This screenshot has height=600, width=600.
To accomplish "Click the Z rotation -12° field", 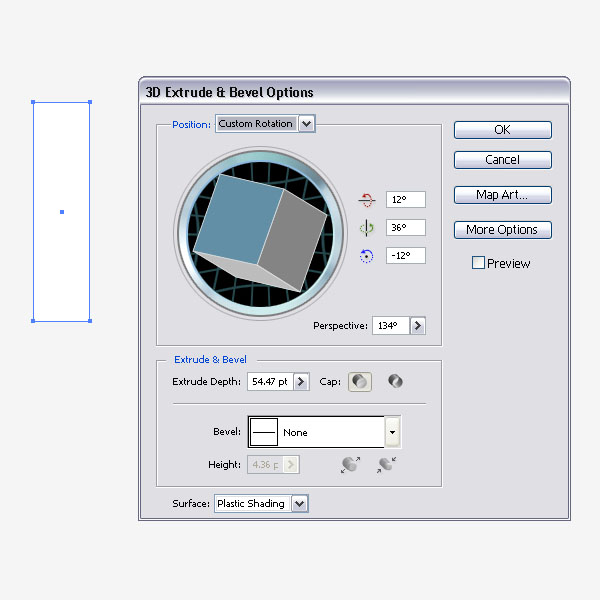I will (406, 255).
